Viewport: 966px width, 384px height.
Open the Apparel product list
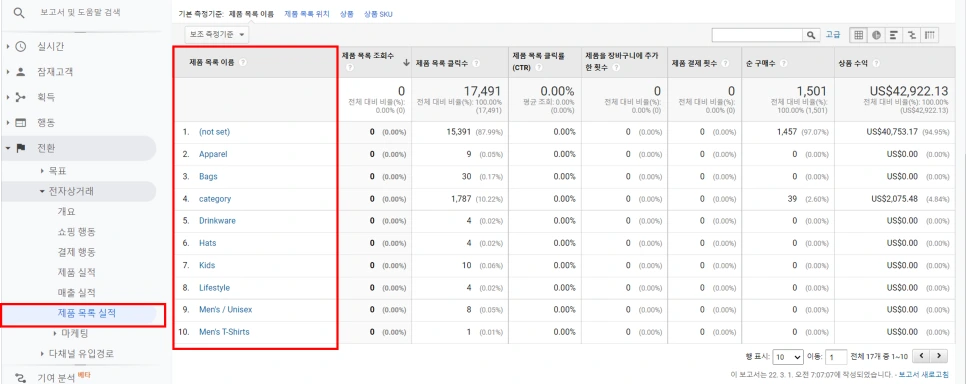[x=213, y=154]
